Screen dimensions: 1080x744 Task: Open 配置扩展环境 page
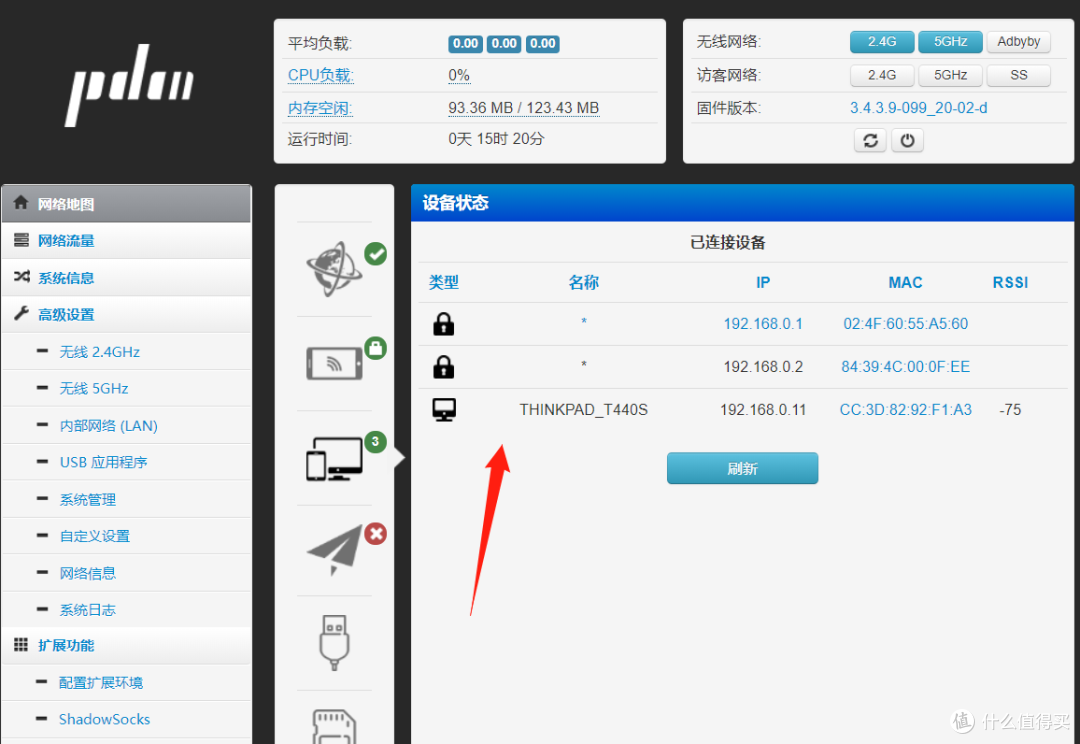[x=101, y=683]
